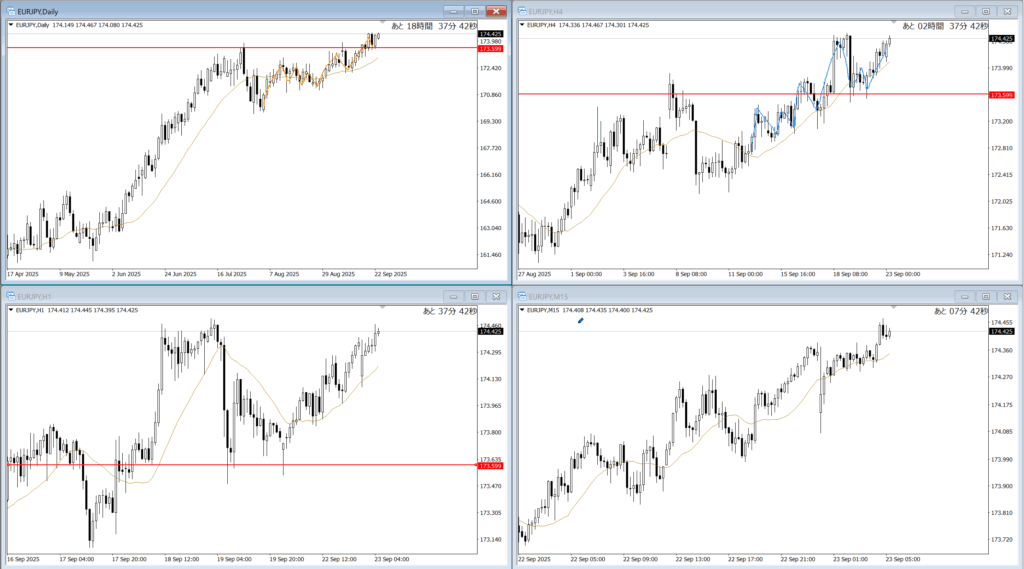Click the chart shift triangle on H4 chart

pos(895,21)
